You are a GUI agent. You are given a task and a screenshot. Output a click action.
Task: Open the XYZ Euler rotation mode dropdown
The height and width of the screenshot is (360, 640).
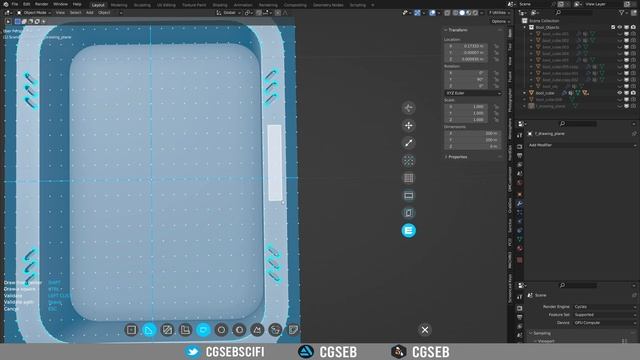tap(473, 93)
